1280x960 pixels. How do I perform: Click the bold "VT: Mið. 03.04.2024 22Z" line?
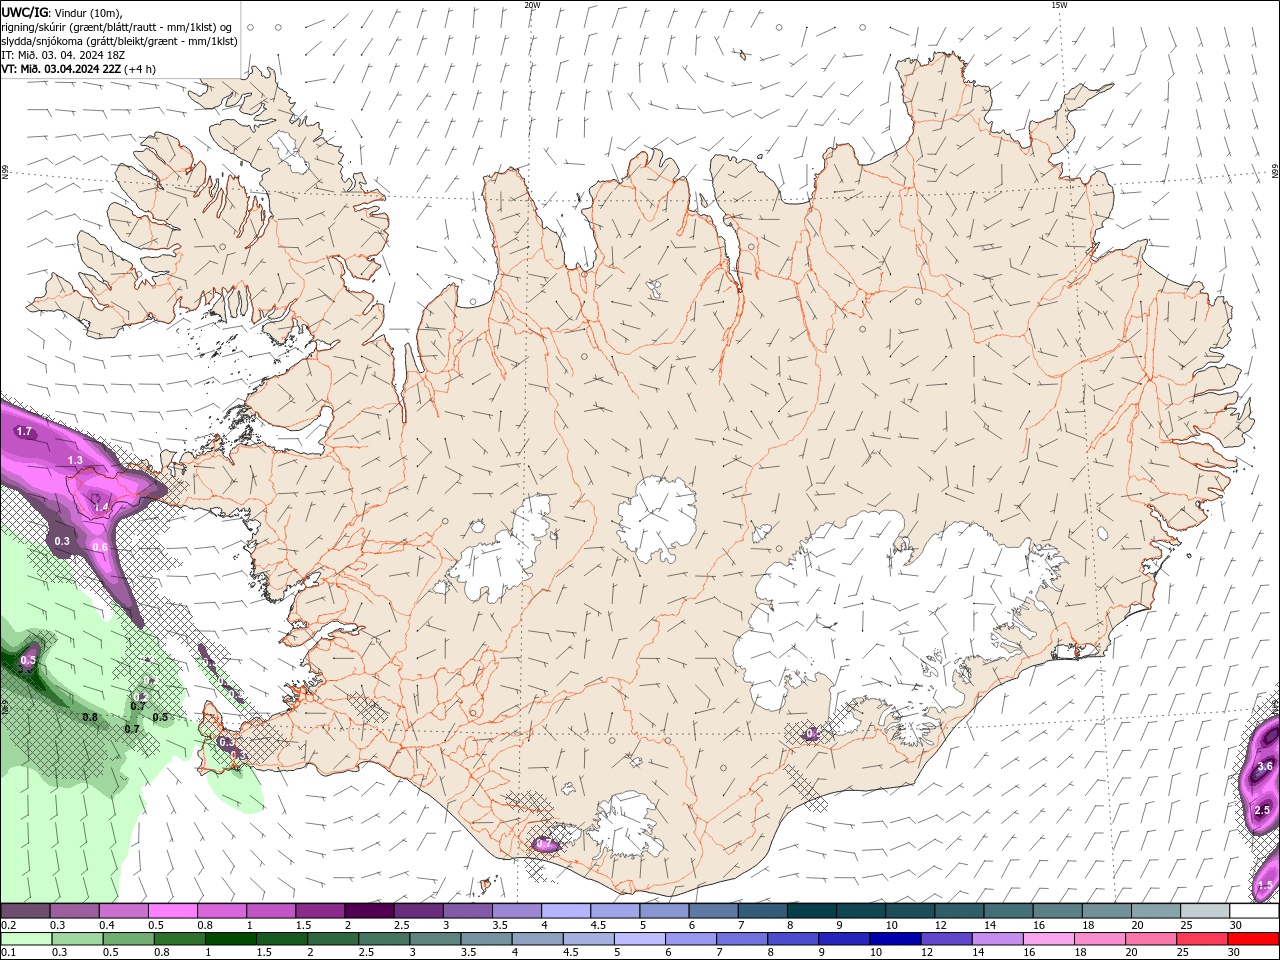(x=61, y=69)
